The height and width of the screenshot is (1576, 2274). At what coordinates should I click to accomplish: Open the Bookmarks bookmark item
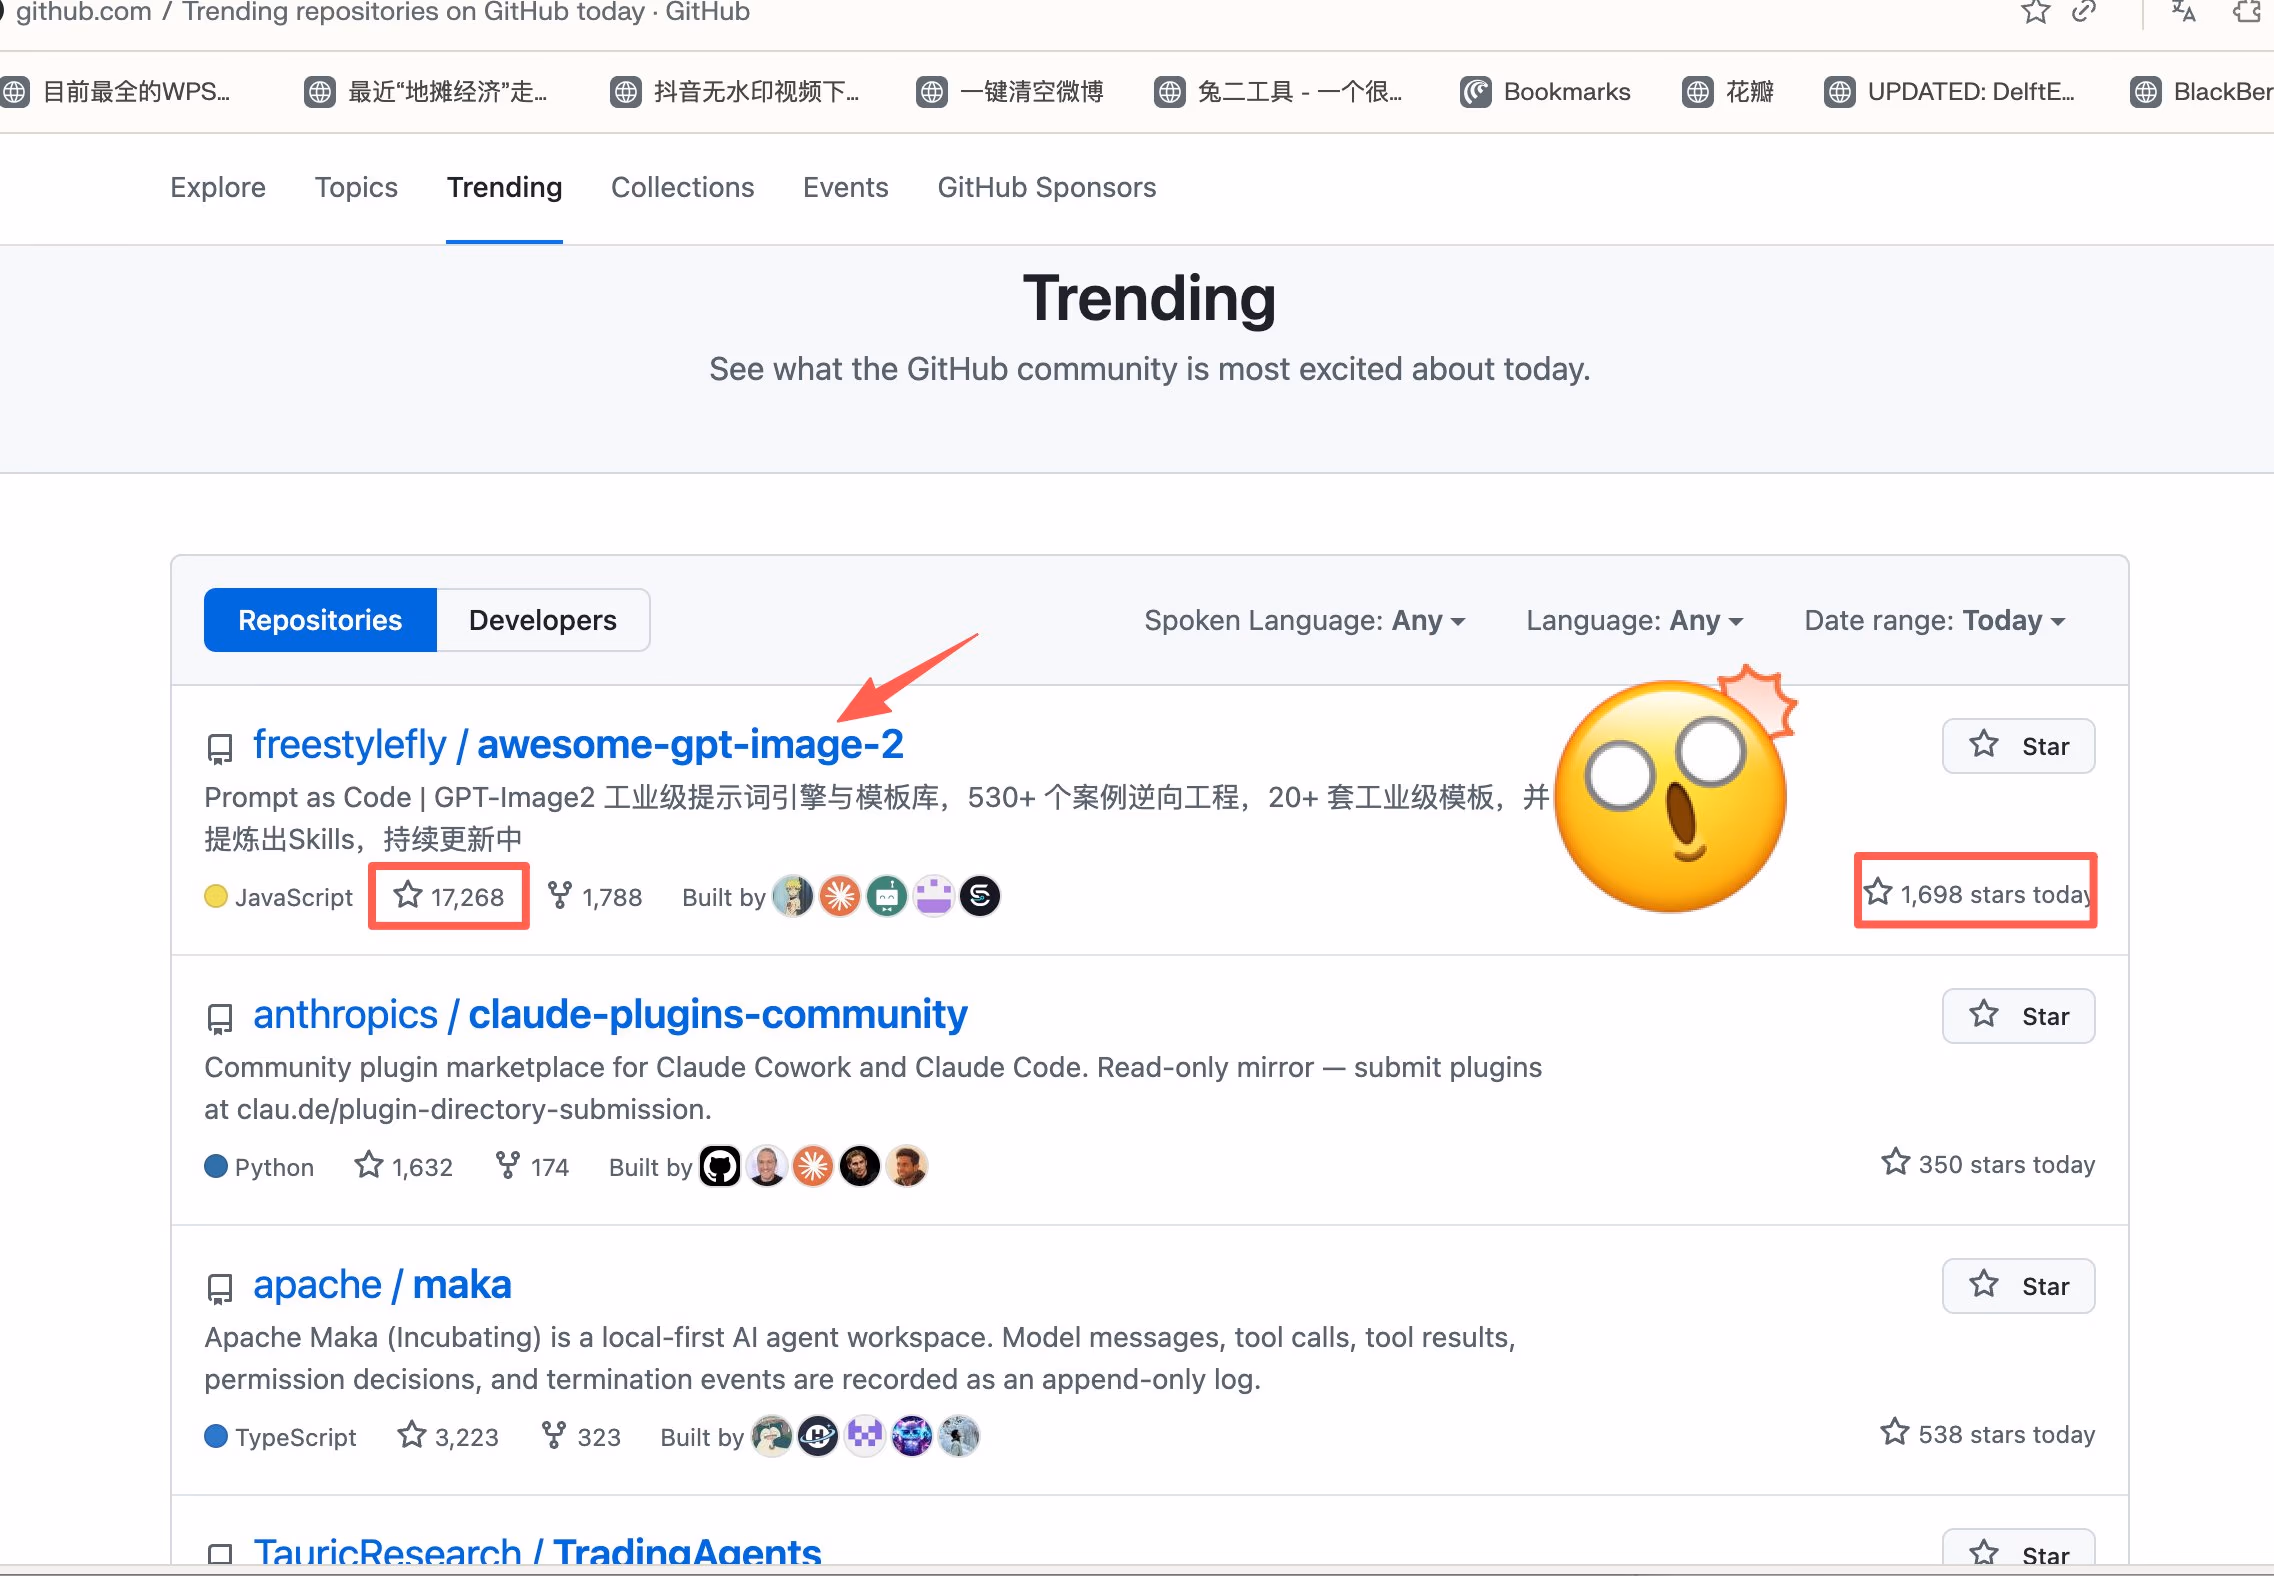pyautogui.click(x=1545, y=92)
